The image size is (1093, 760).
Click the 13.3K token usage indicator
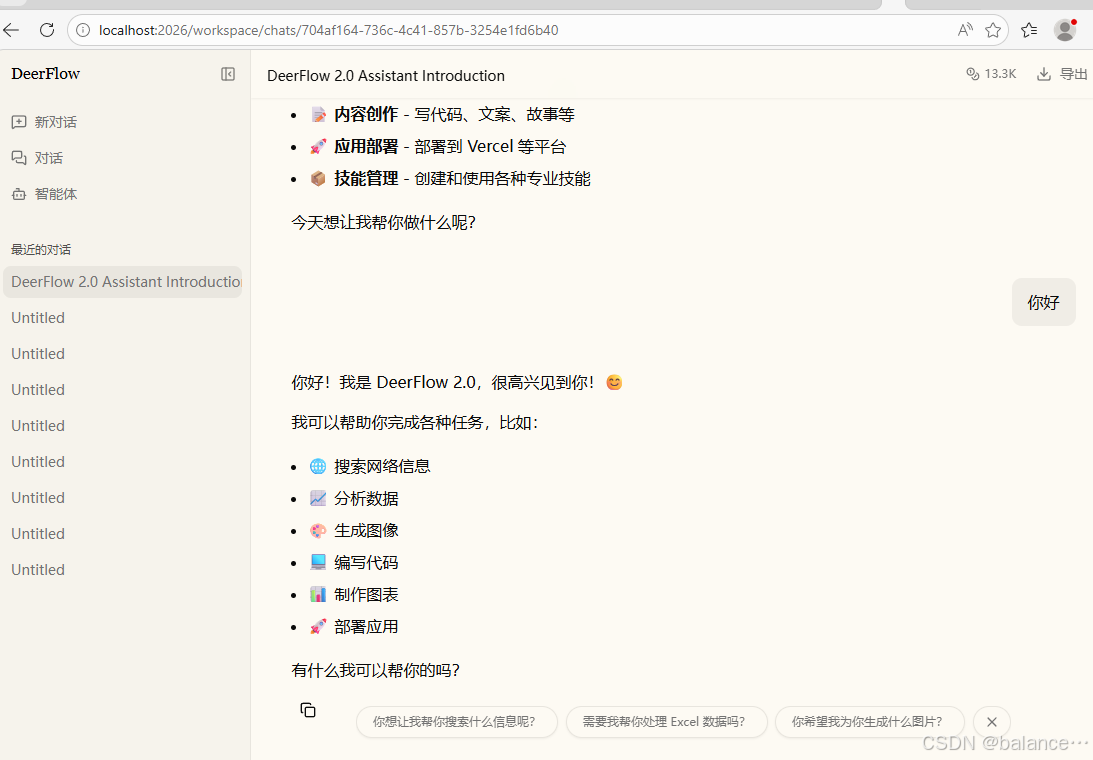coord(991,74)
